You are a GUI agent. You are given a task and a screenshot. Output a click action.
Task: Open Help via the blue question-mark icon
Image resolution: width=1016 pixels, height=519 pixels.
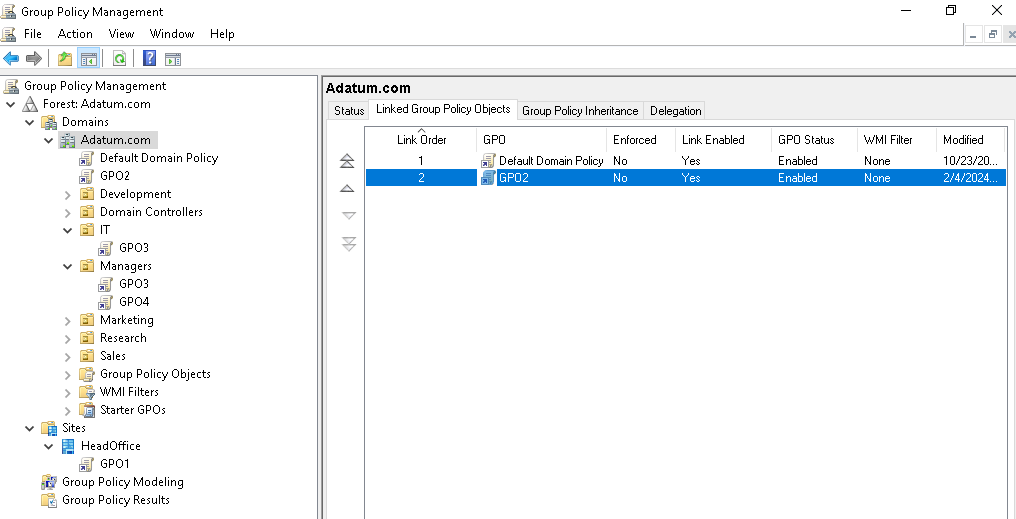coord(150,59)
